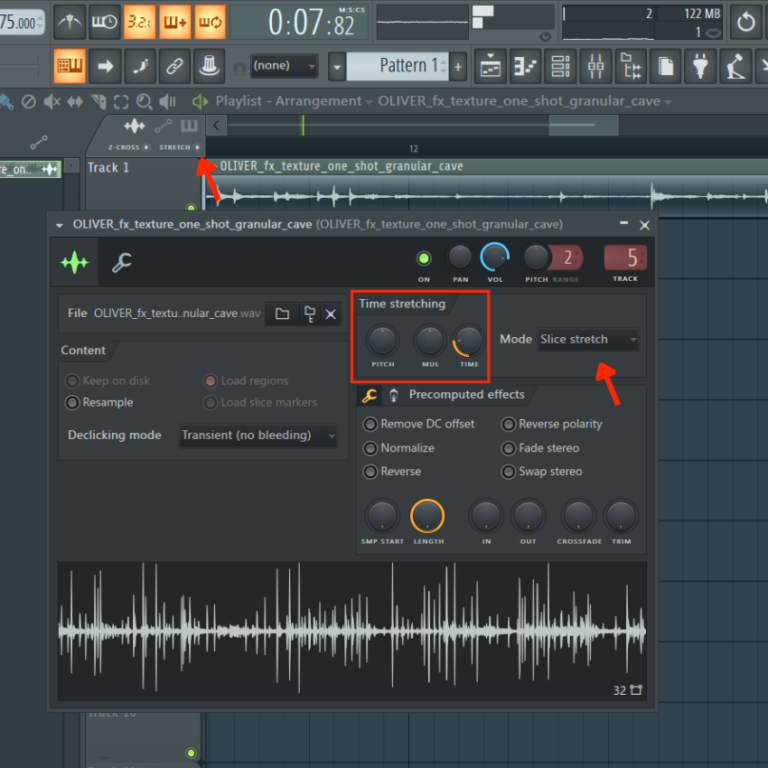
Task: Click the tempo tapper icon
Action: (x=736, y=66)
